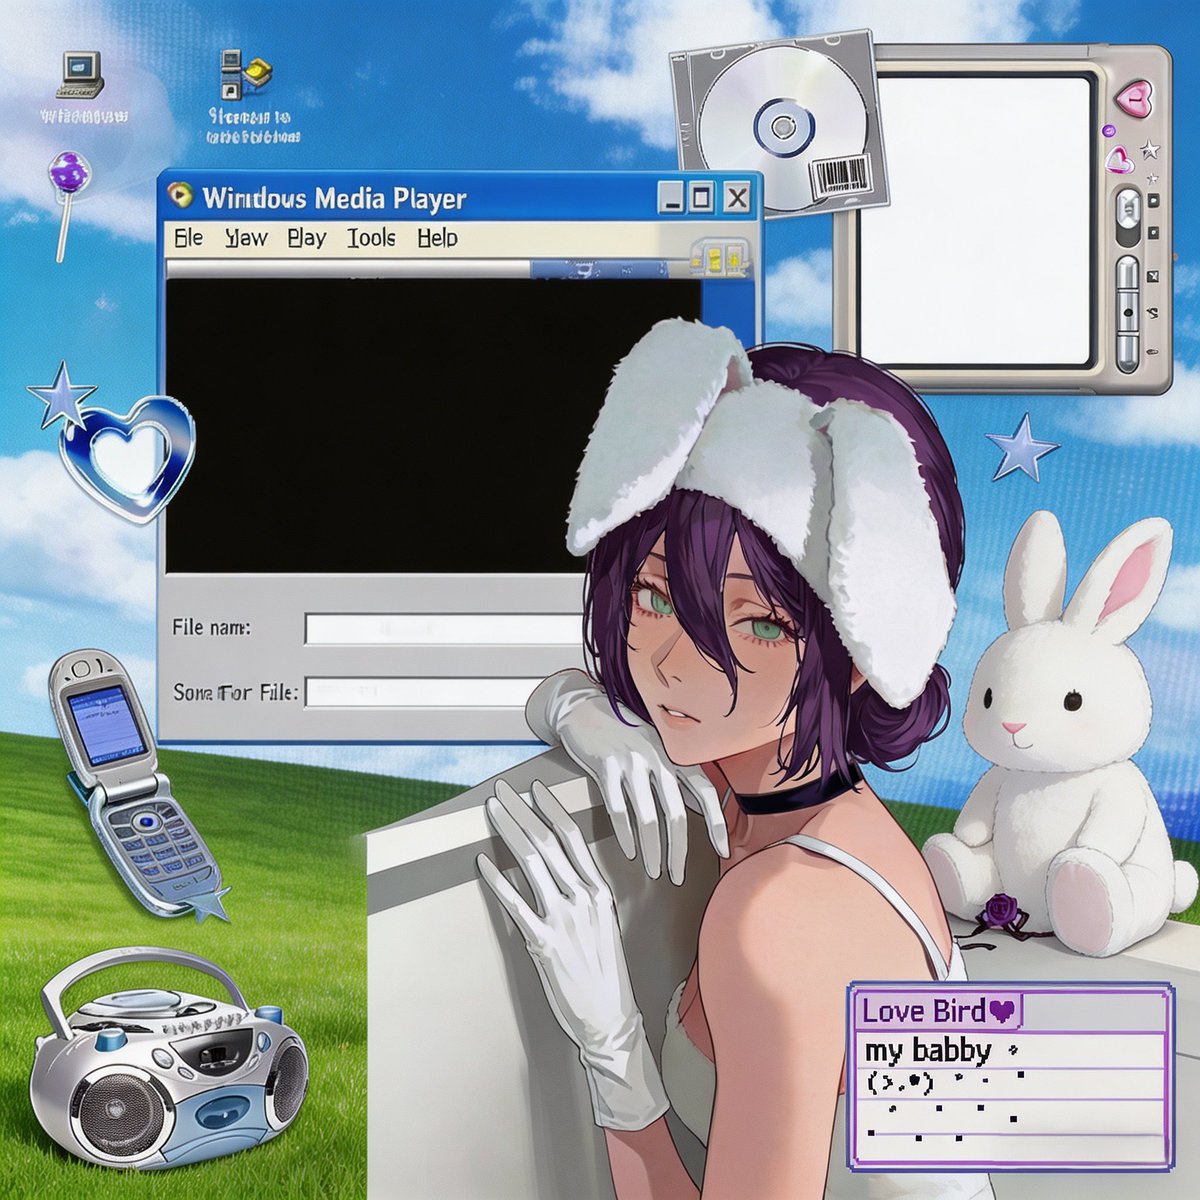Viewport: 1200px width, 1200px height.
Task: Click the purple heart in Love Bird title
Action: [1001, 1011]
